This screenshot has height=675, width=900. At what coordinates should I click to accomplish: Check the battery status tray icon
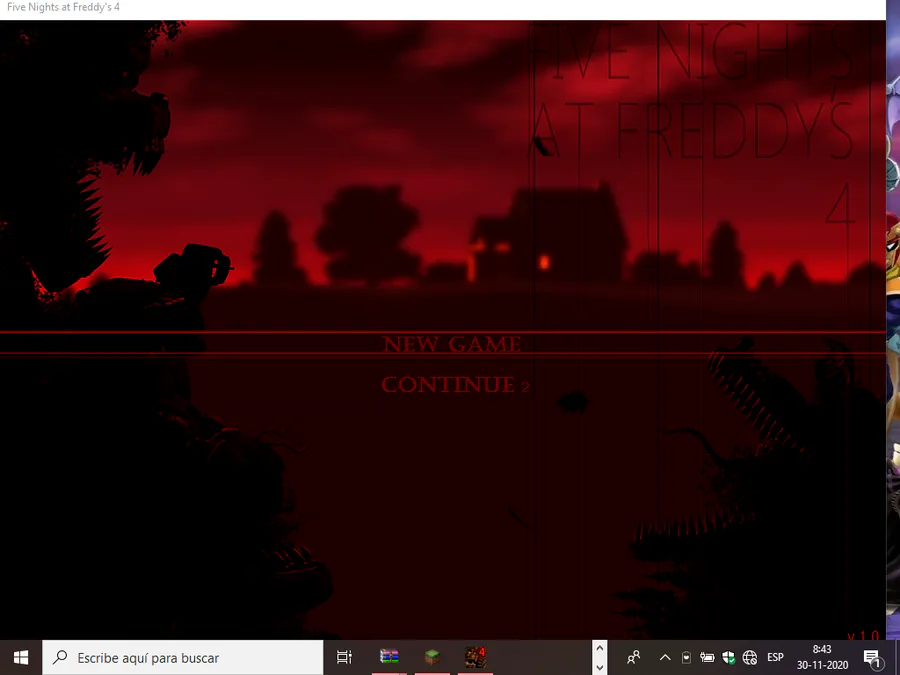(686, 657)
